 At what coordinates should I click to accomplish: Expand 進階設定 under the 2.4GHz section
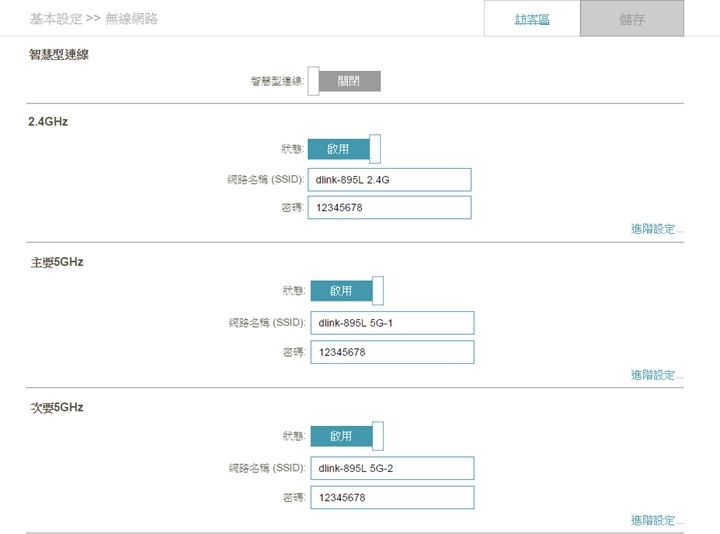click(657, 229)
